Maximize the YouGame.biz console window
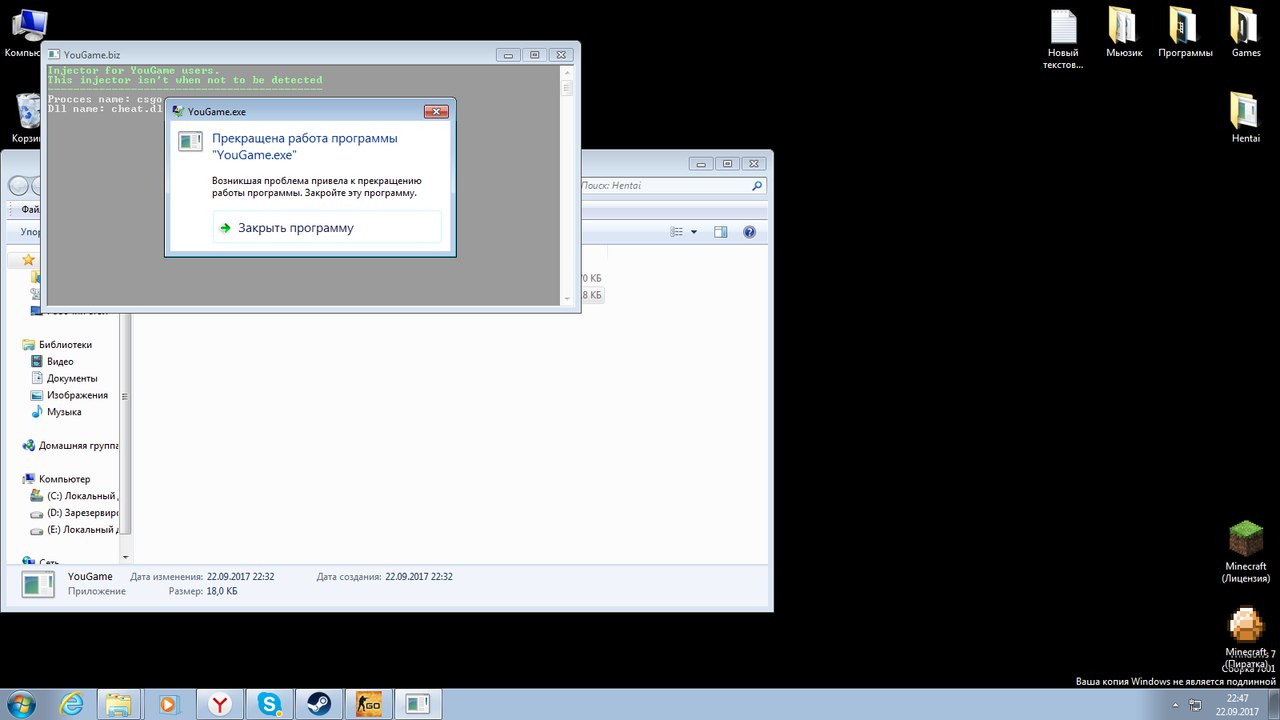Viewport: 1280px width, 720px height. tap(535, 55)
